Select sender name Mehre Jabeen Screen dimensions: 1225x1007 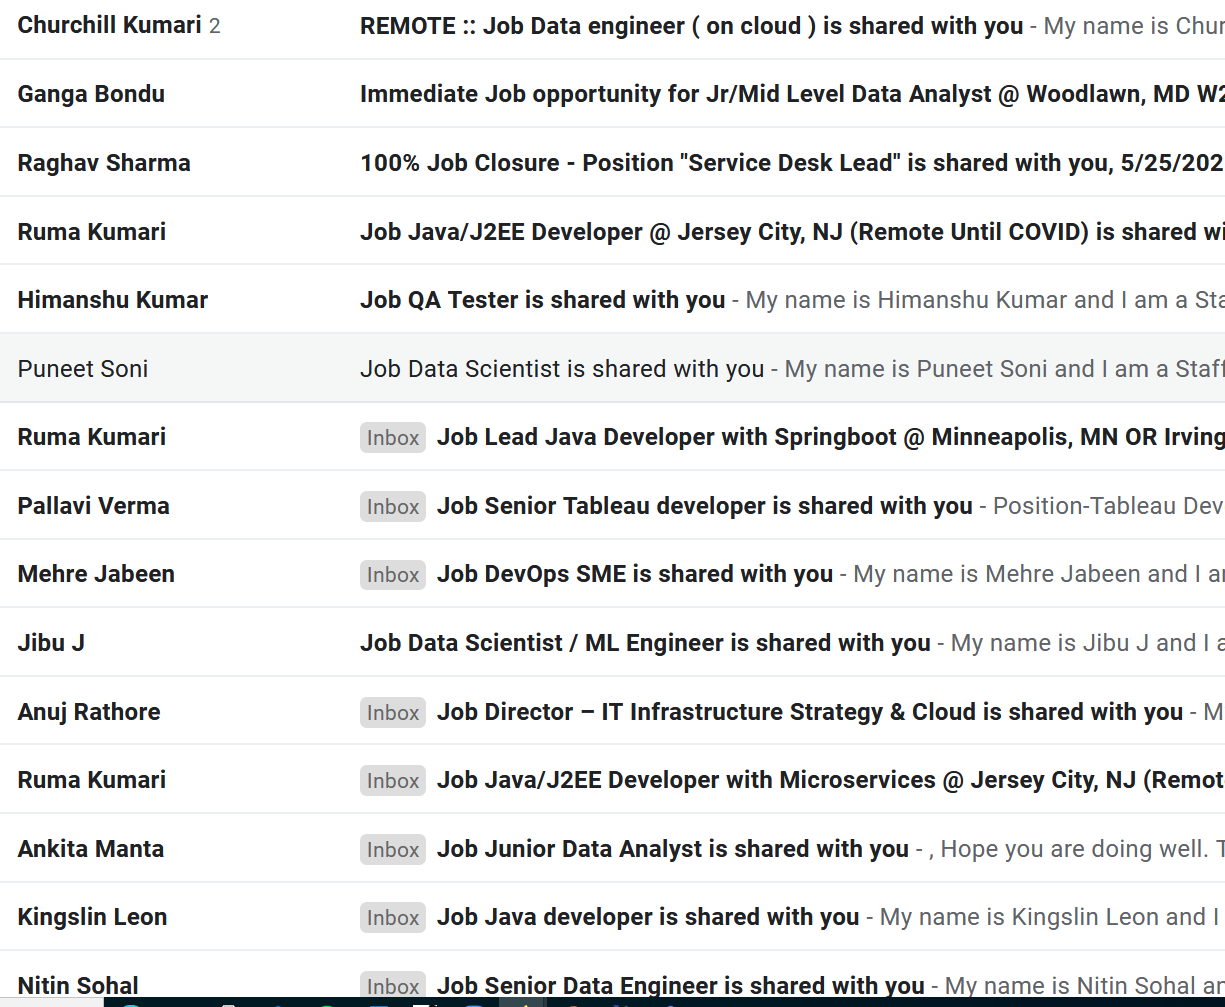(96, 574)
